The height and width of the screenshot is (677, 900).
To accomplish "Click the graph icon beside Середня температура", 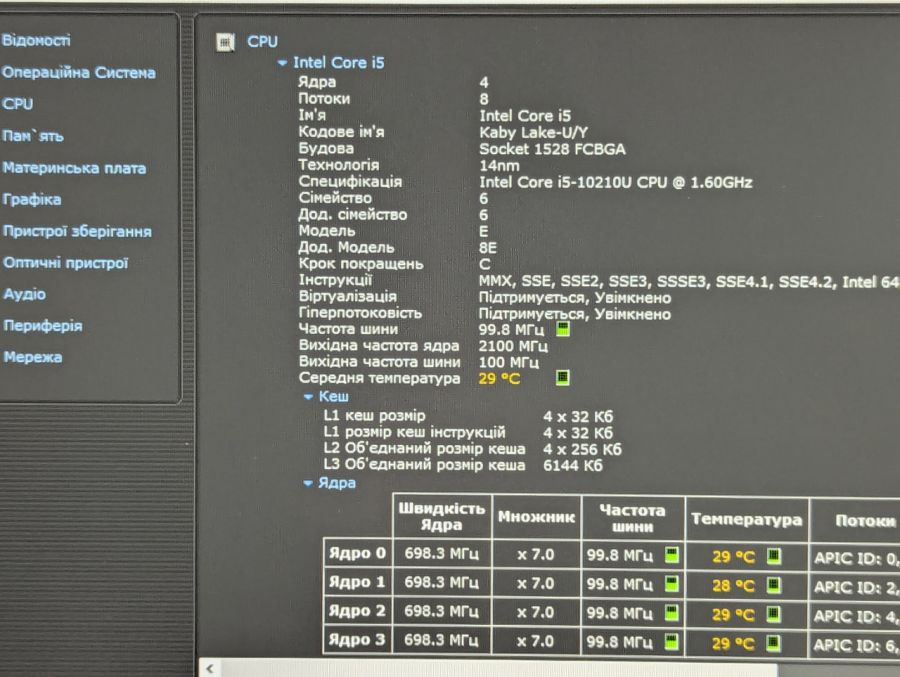I will tap(563, 377).
